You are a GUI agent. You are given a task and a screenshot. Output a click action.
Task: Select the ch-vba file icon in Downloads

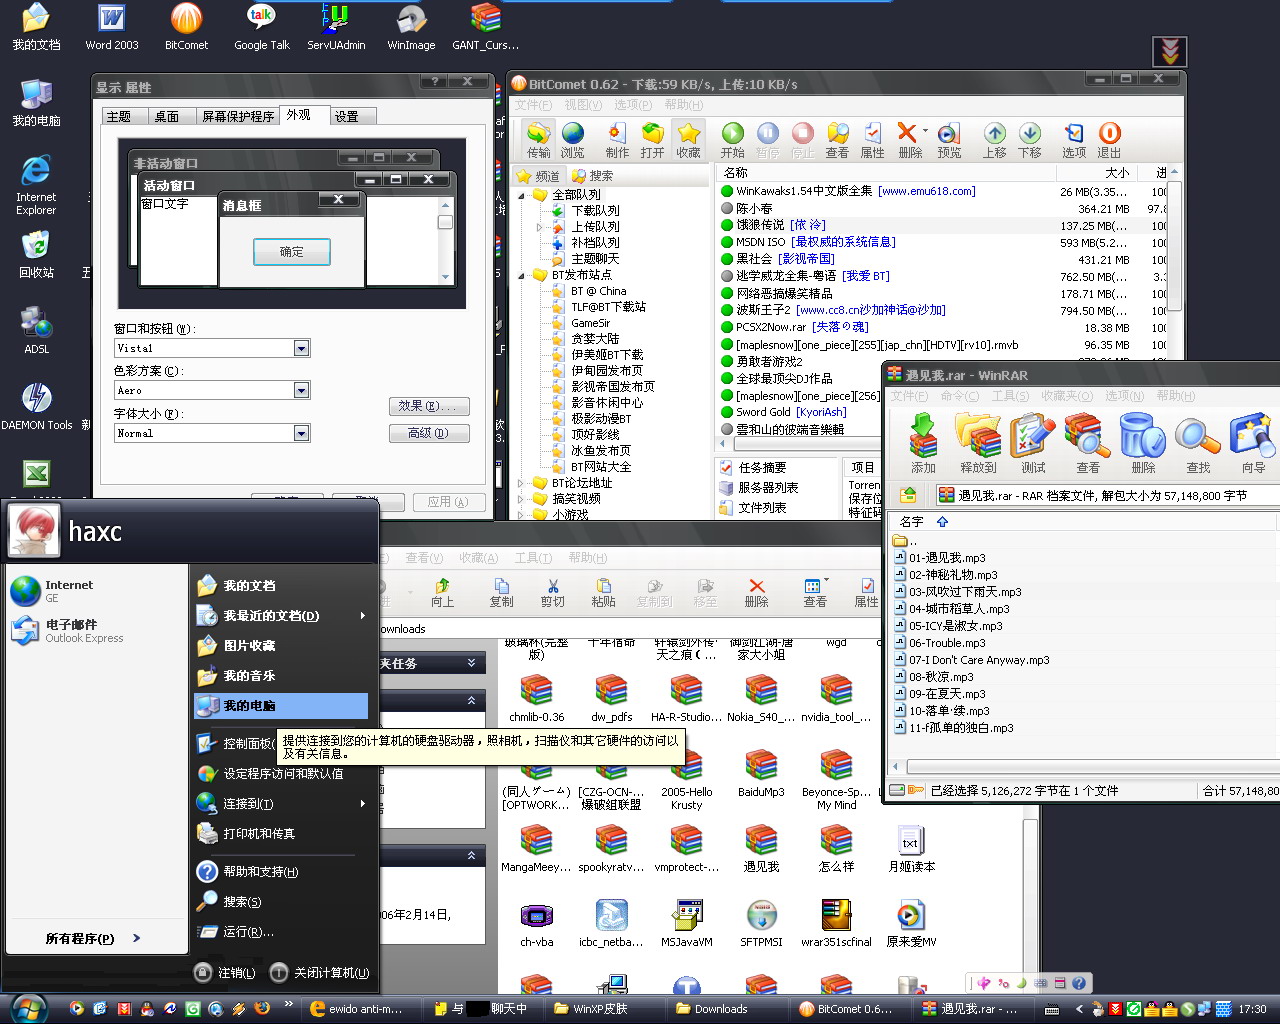pyautogui.click(x=536, y=923)
